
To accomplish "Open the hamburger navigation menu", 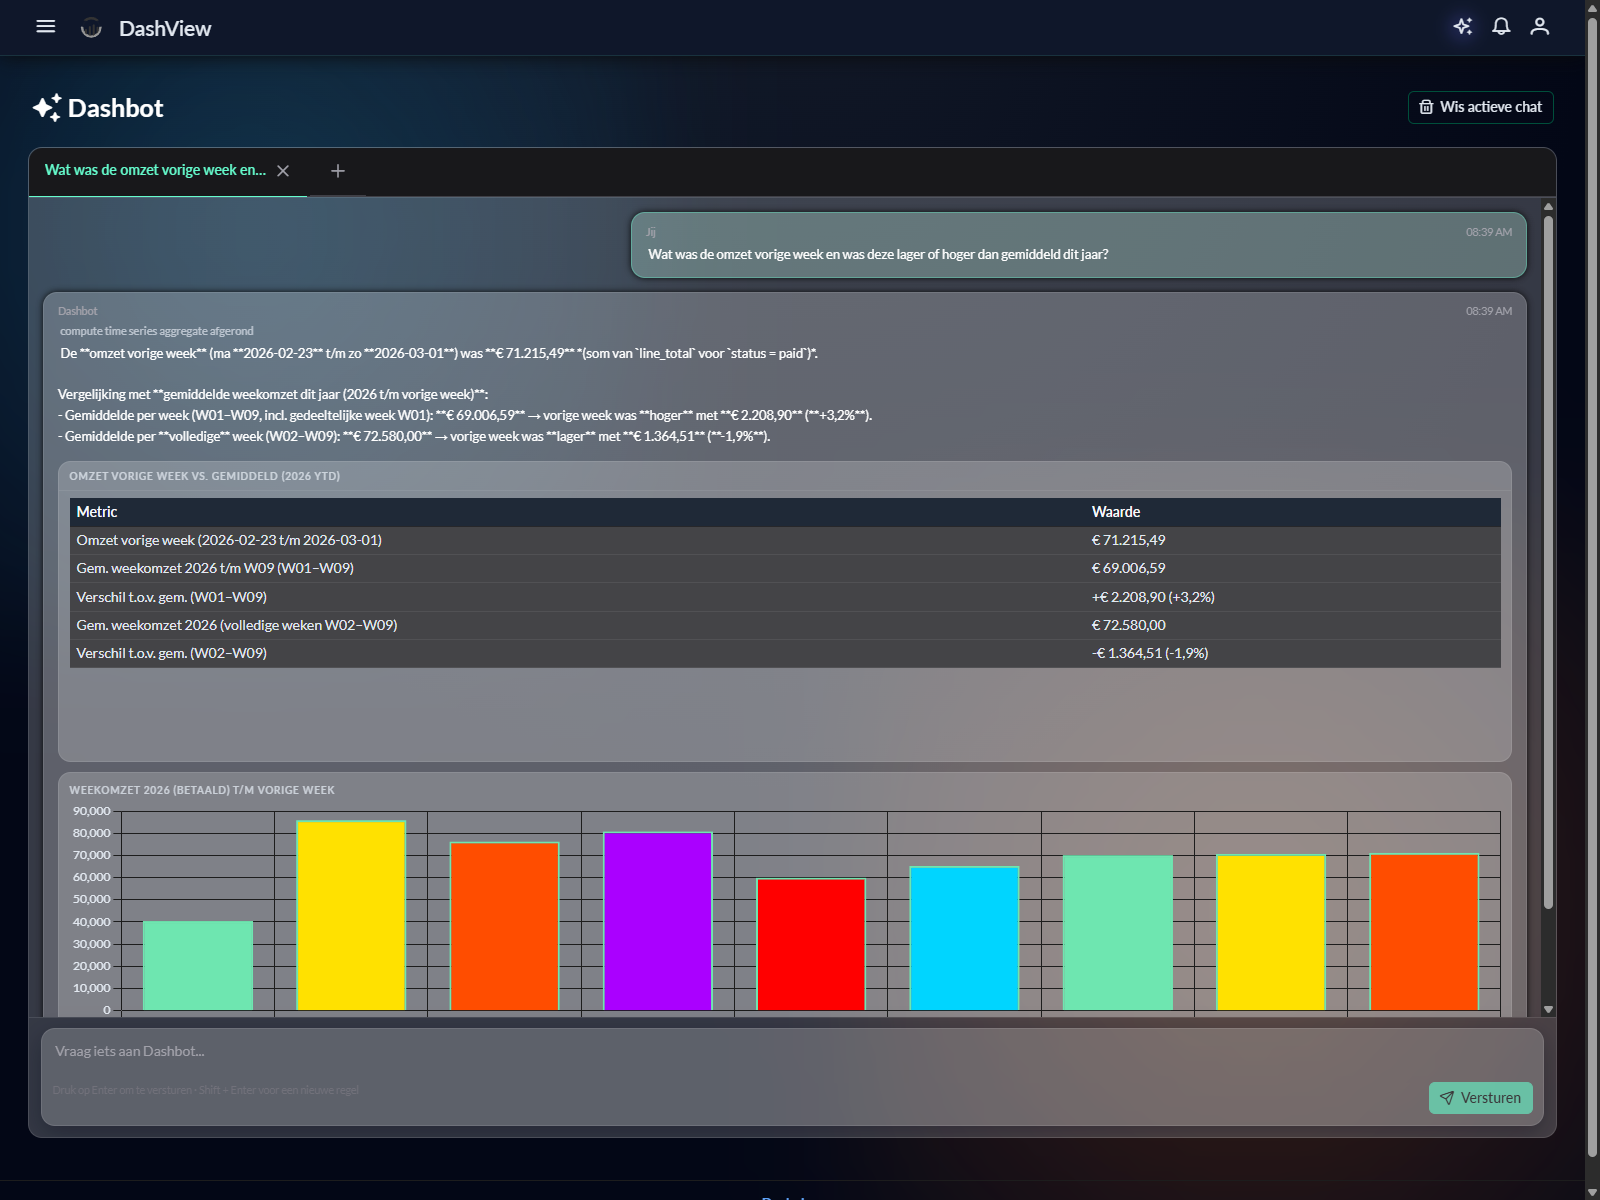I will coord(45,27).
